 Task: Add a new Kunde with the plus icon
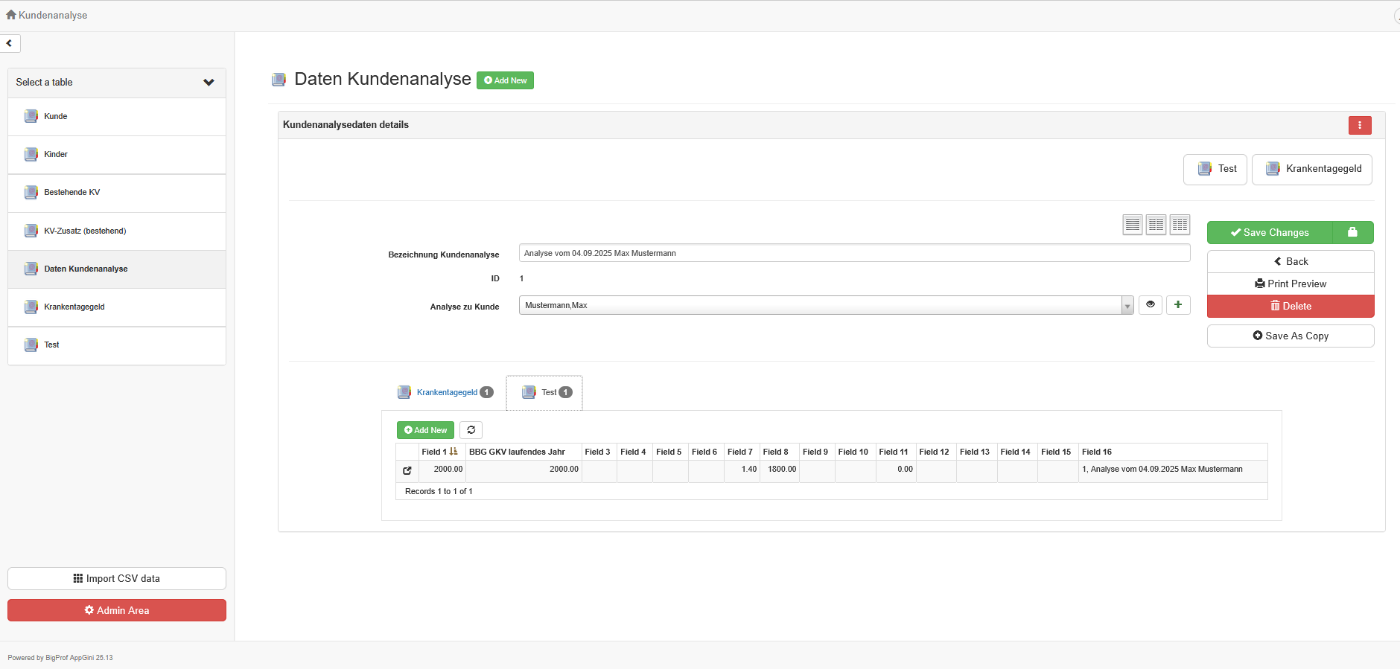[x=1178, y=305]
